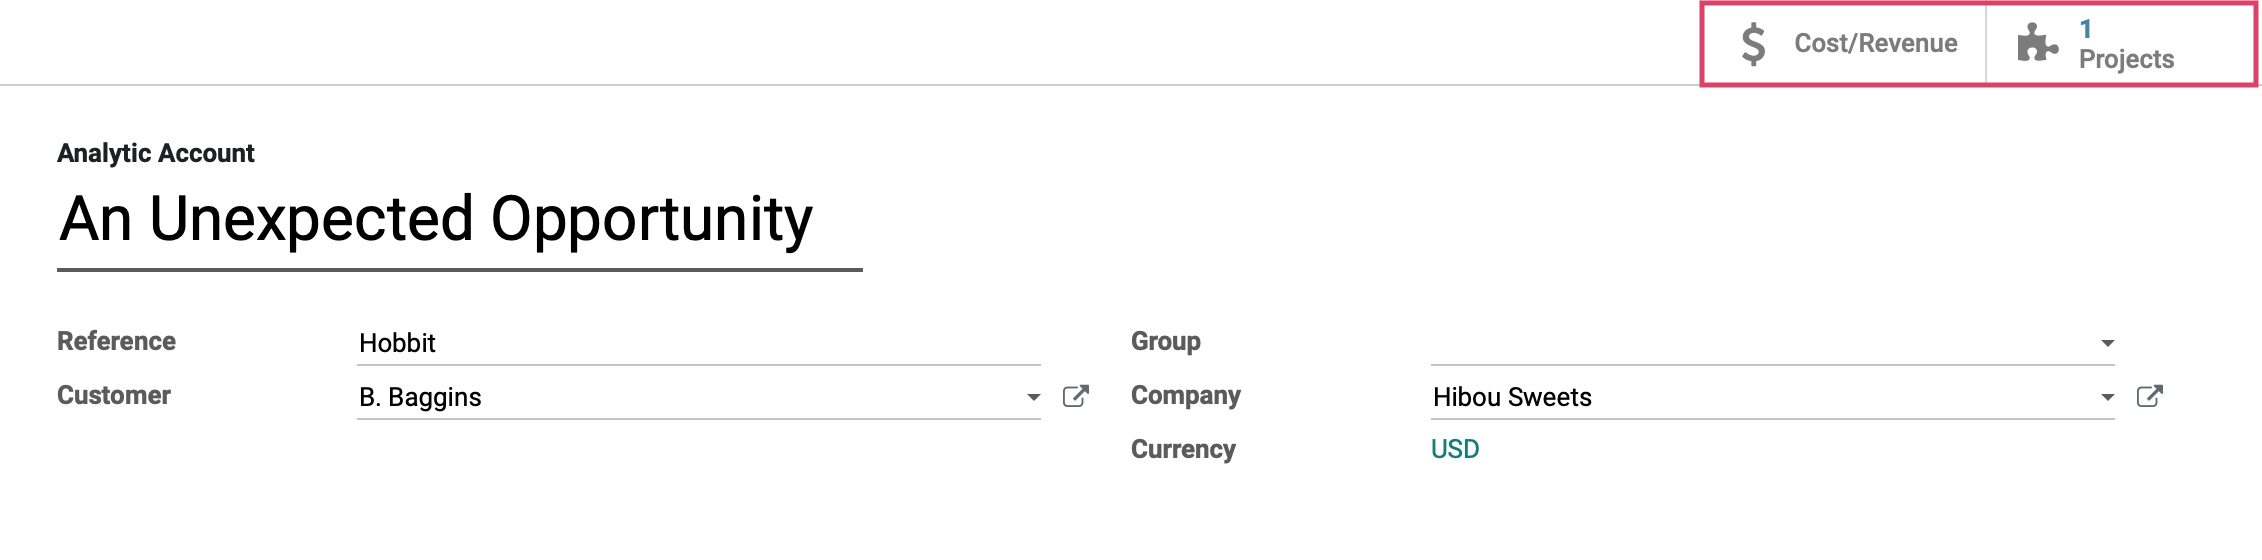Click the Analytic Account heading label
Viewport: 2262px width, 560px height.
coord(156,153)
